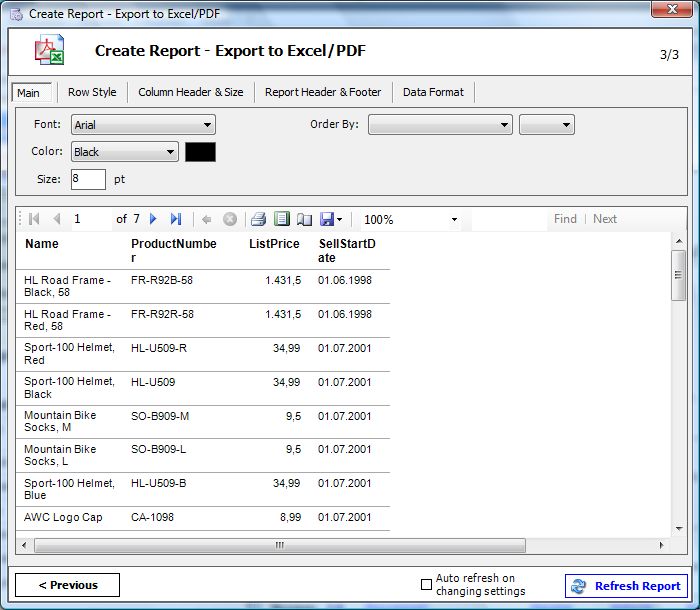Click the scroll right arrow
Viewport: 700px width, 610px height.
coord(662,545)
